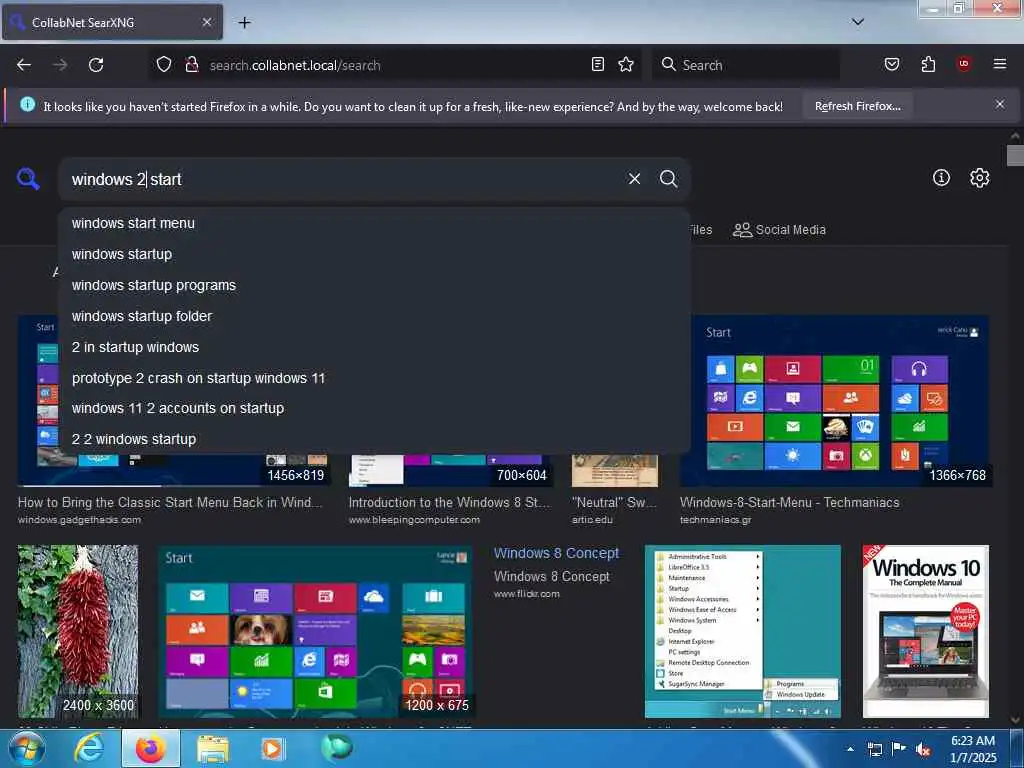Open the Firefox hamburger menu

pos(999,64)
